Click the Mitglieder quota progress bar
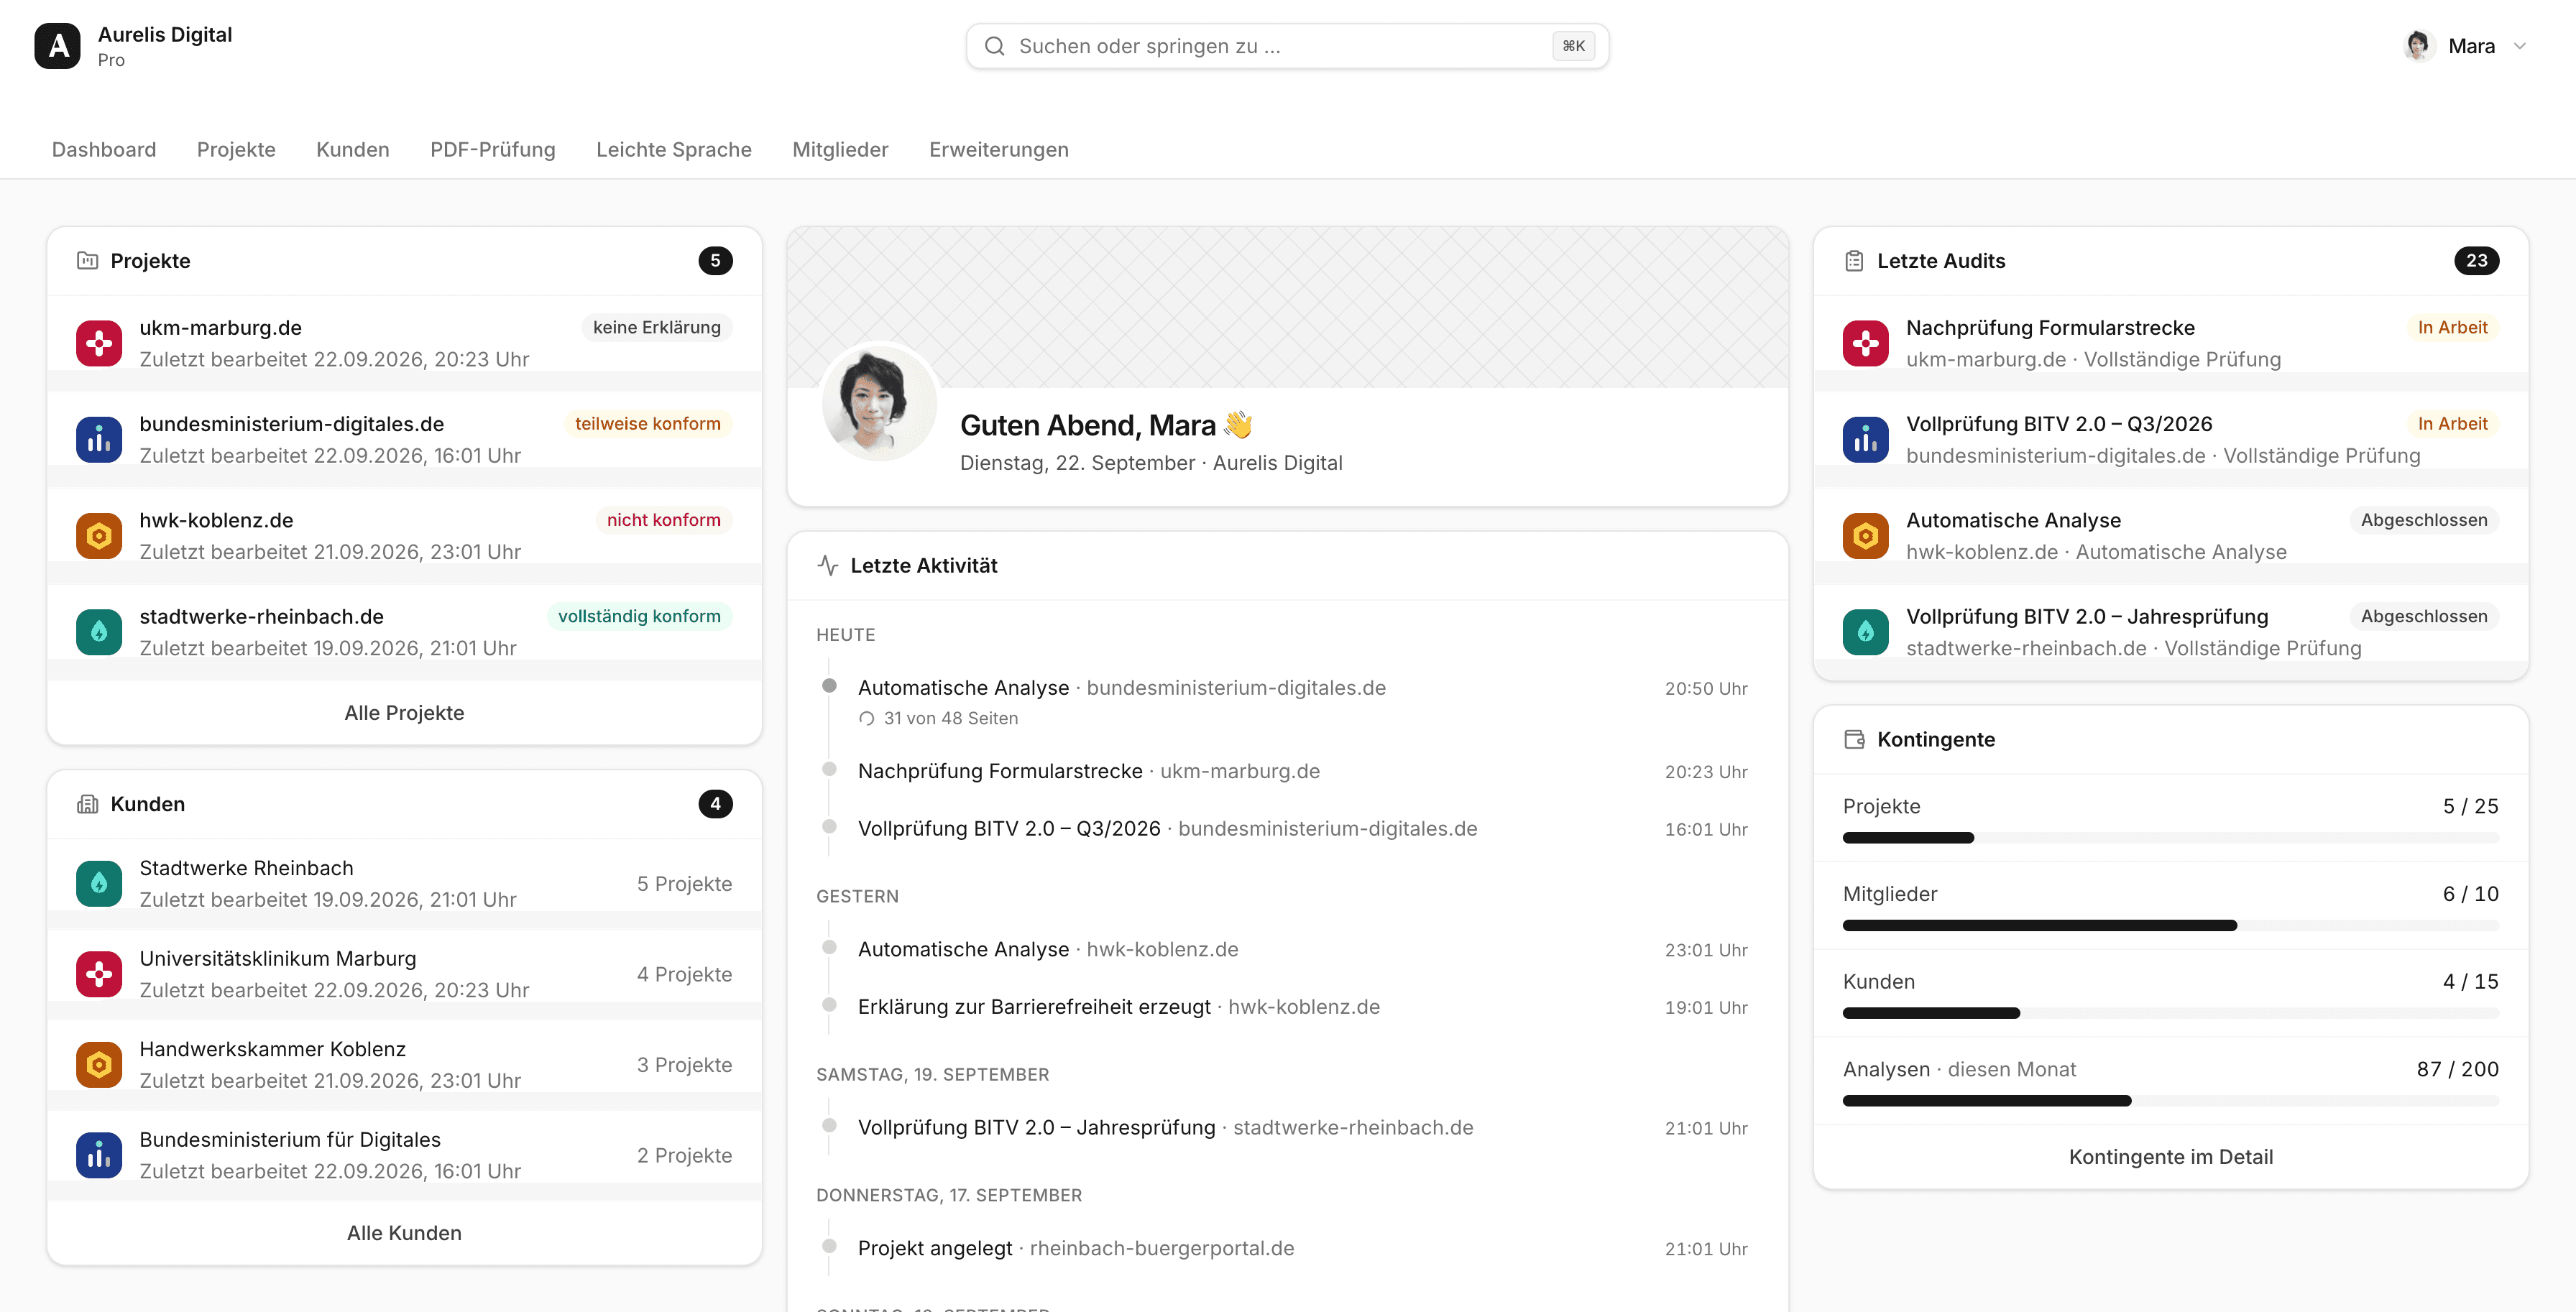The height and width of the screenshot is (1312, 2576). pos(2171,926)
